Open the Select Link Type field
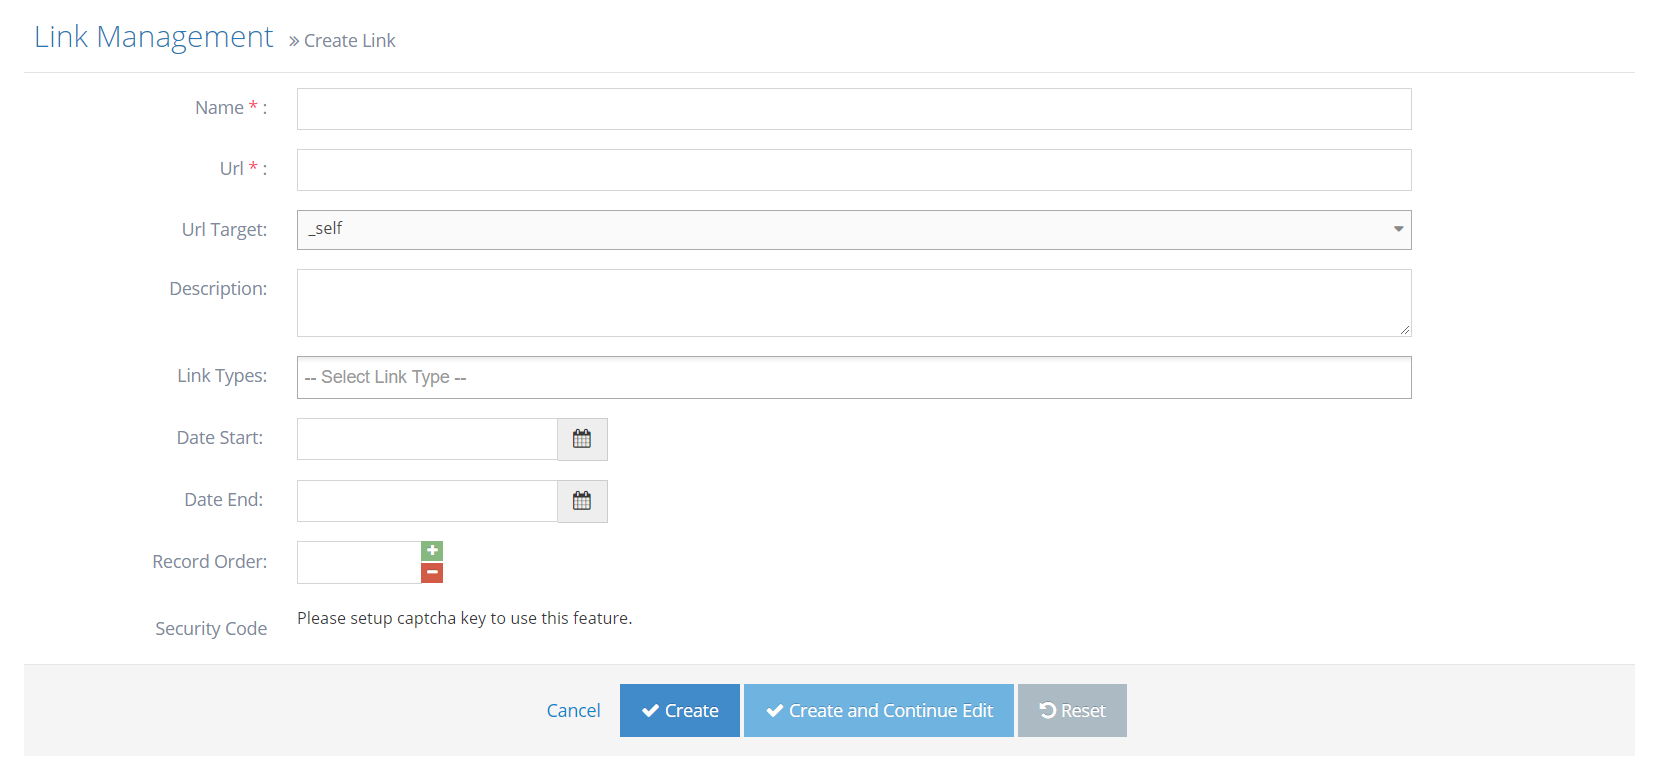Screen dimensions: 1654x772 [x=854, y=377]
